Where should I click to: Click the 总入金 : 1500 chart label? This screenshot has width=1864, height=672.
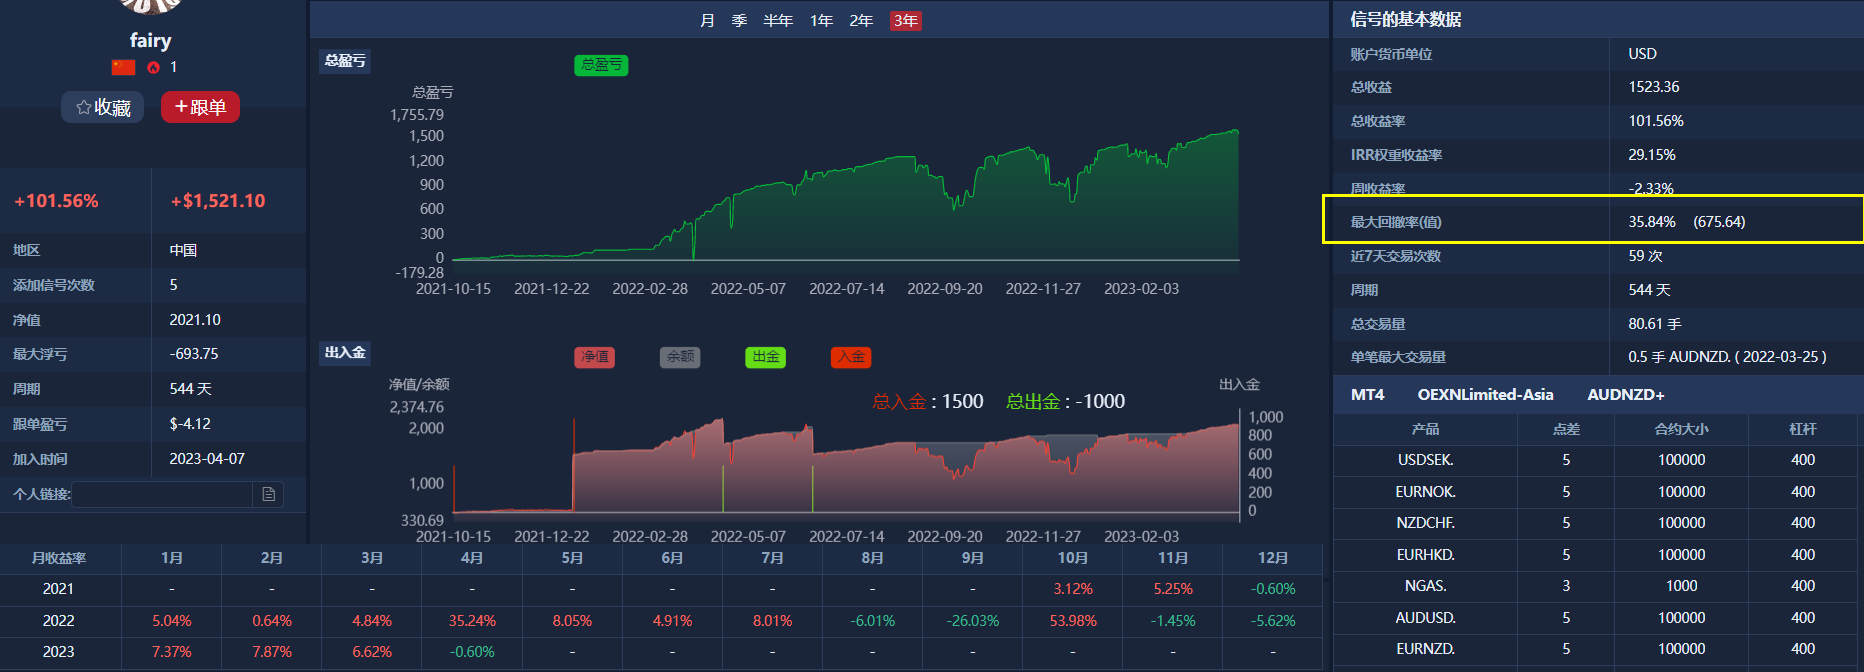click(928, 402)
